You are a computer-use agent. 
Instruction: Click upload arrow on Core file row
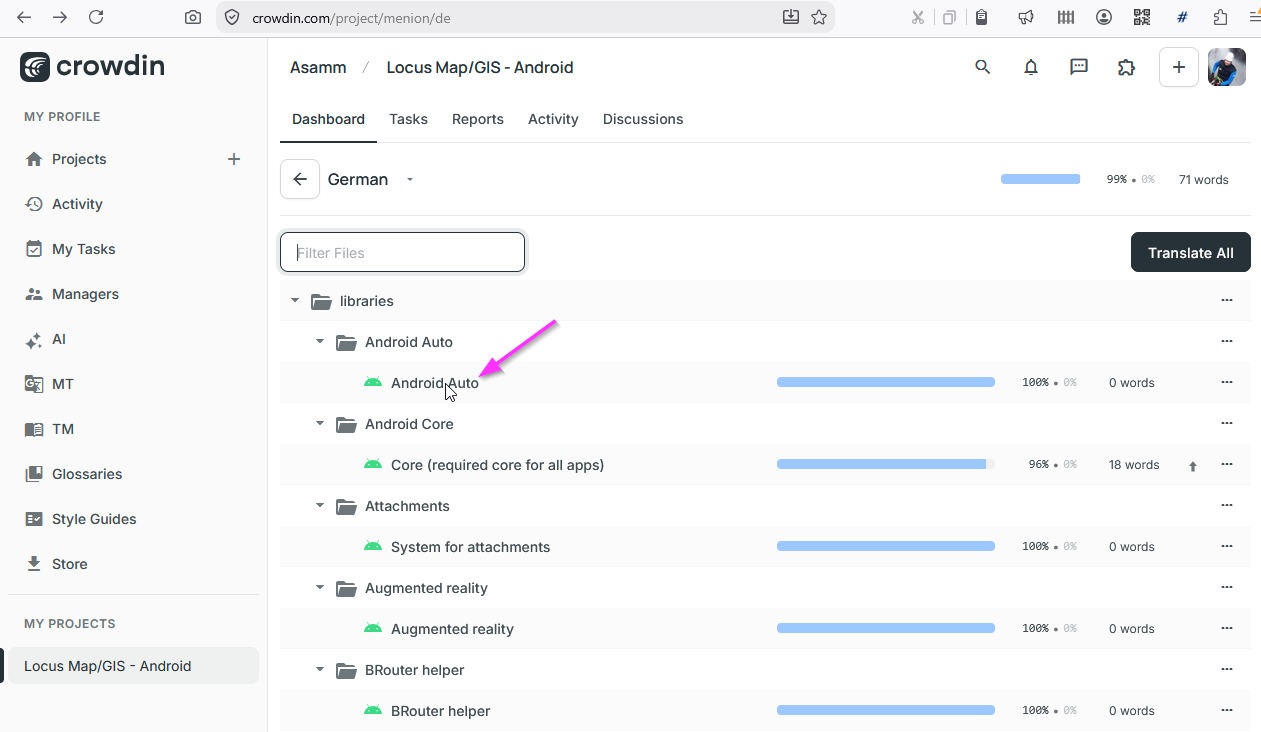[1192, 466]
